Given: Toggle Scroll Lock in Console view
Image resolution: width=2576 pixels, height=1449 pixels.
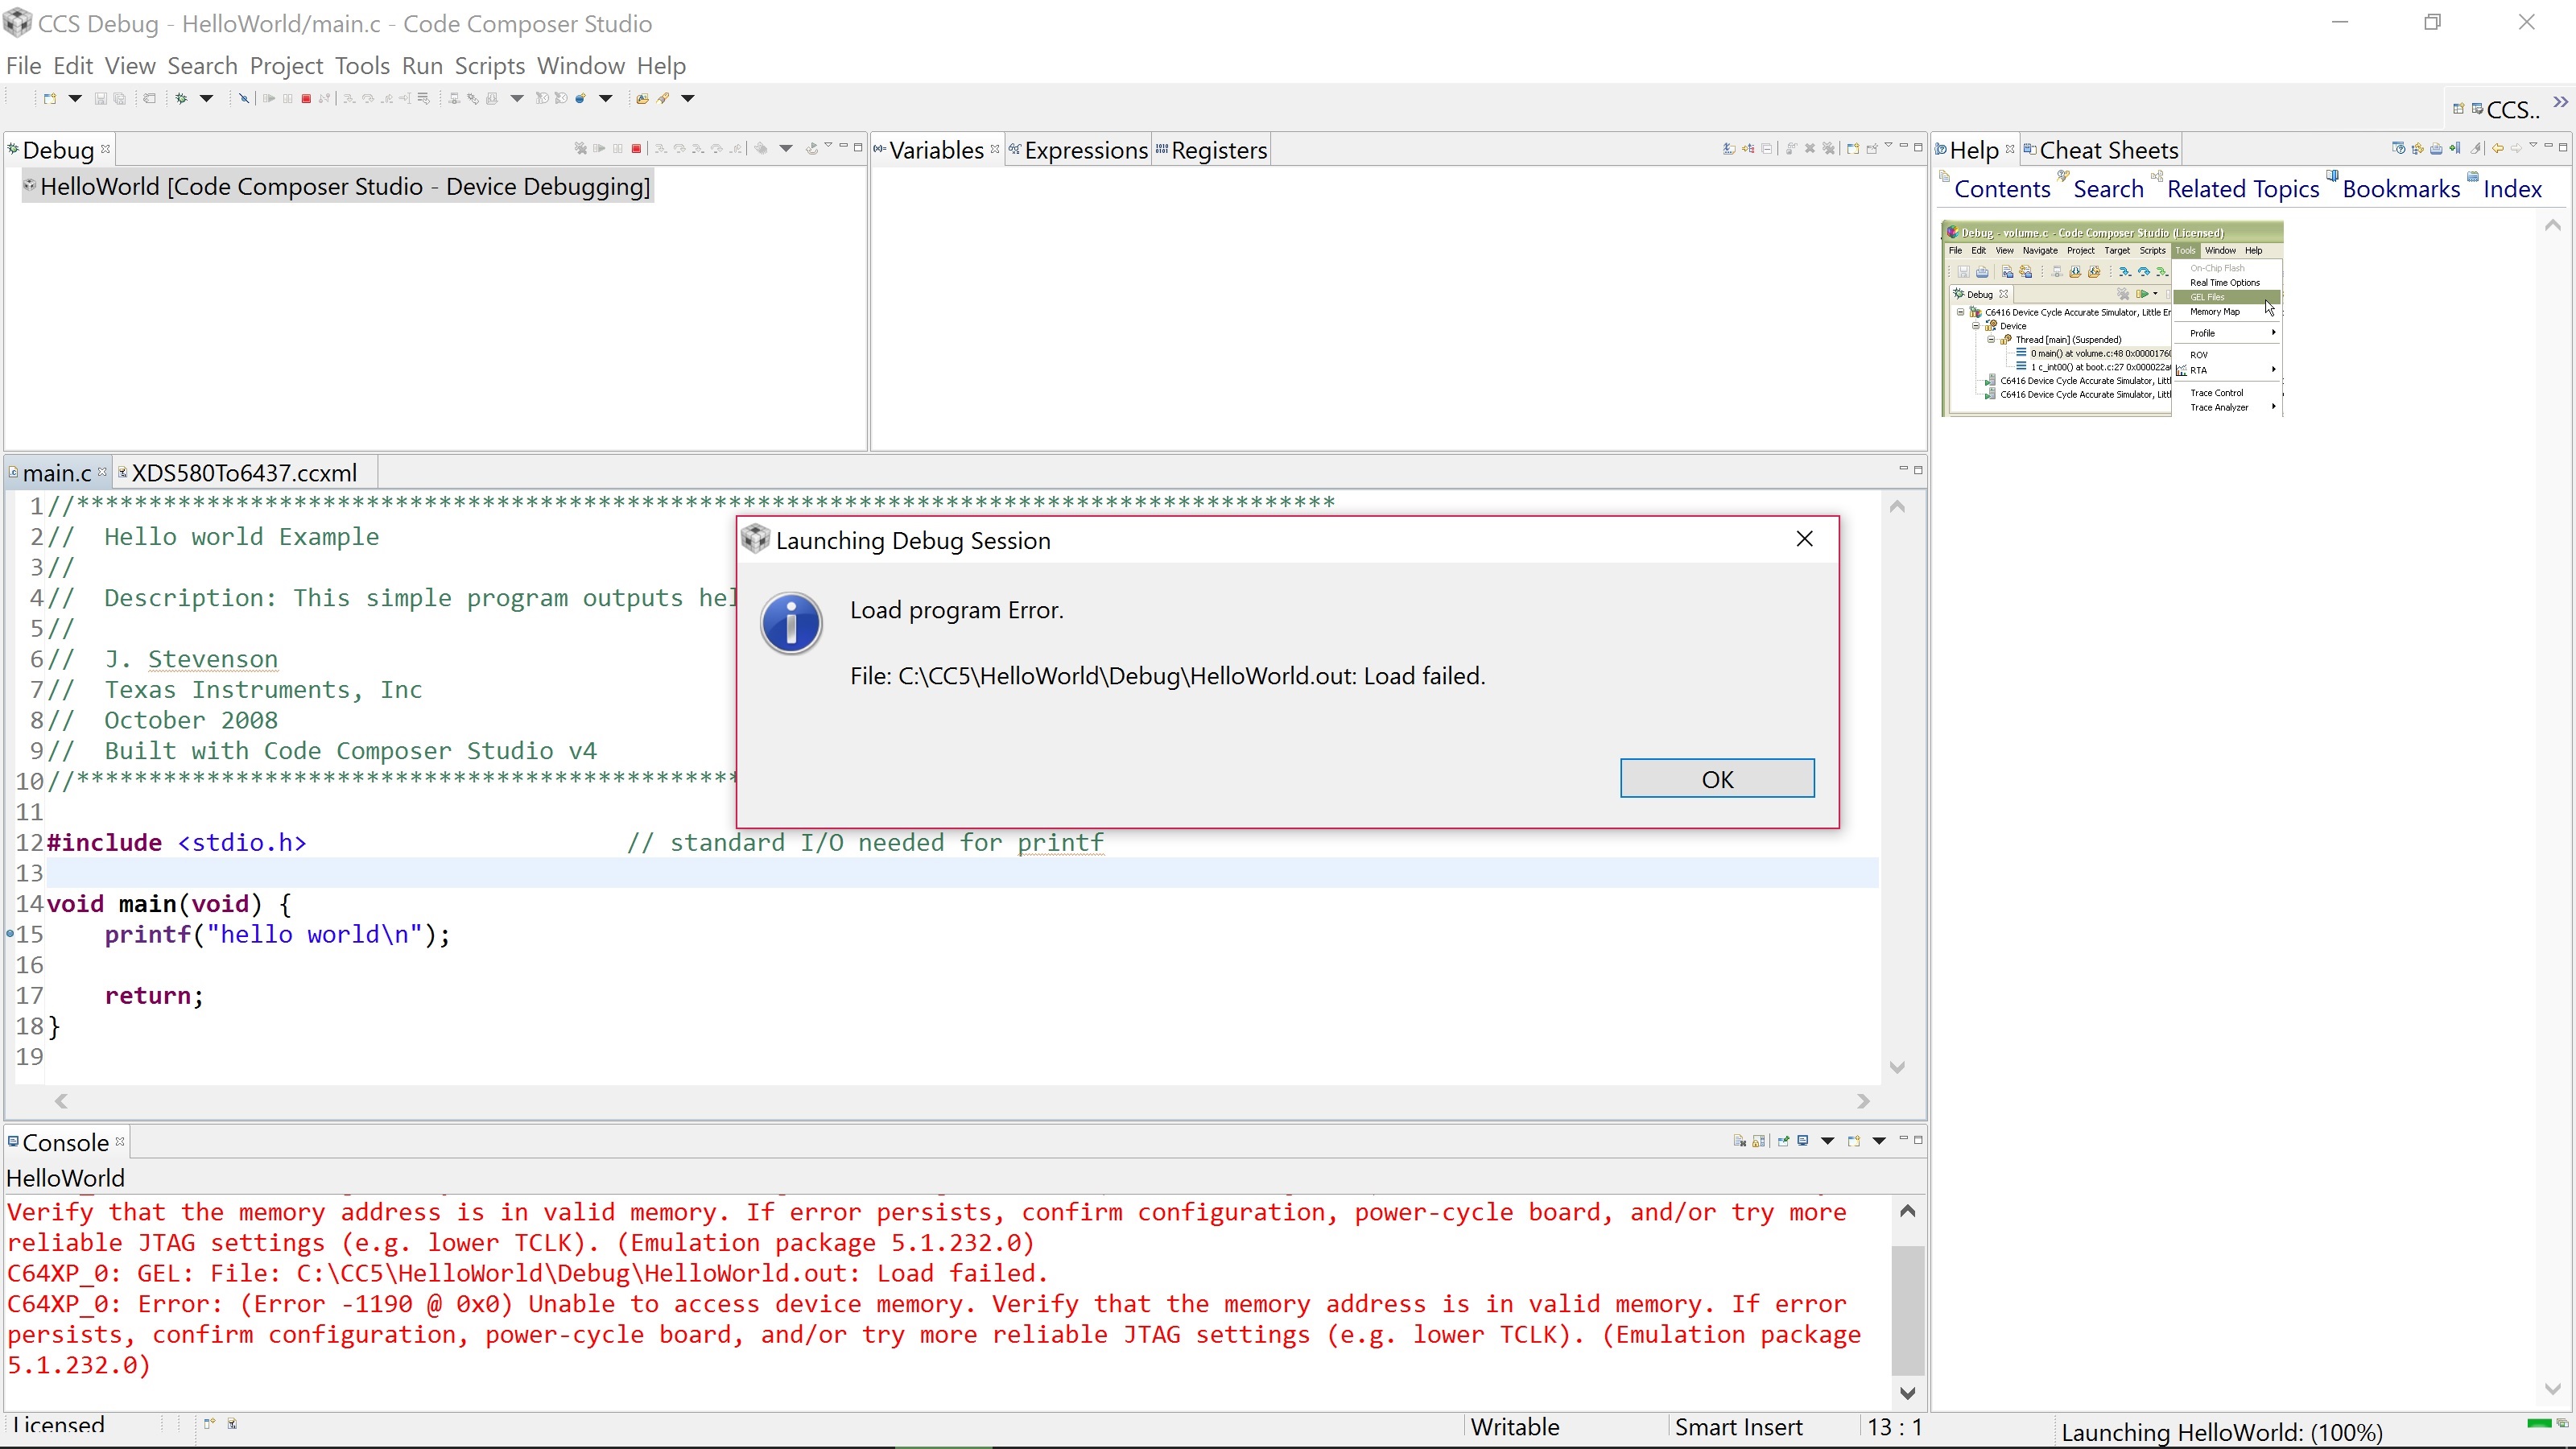Looking at the screenshot, I should tap(1759, 1141).
